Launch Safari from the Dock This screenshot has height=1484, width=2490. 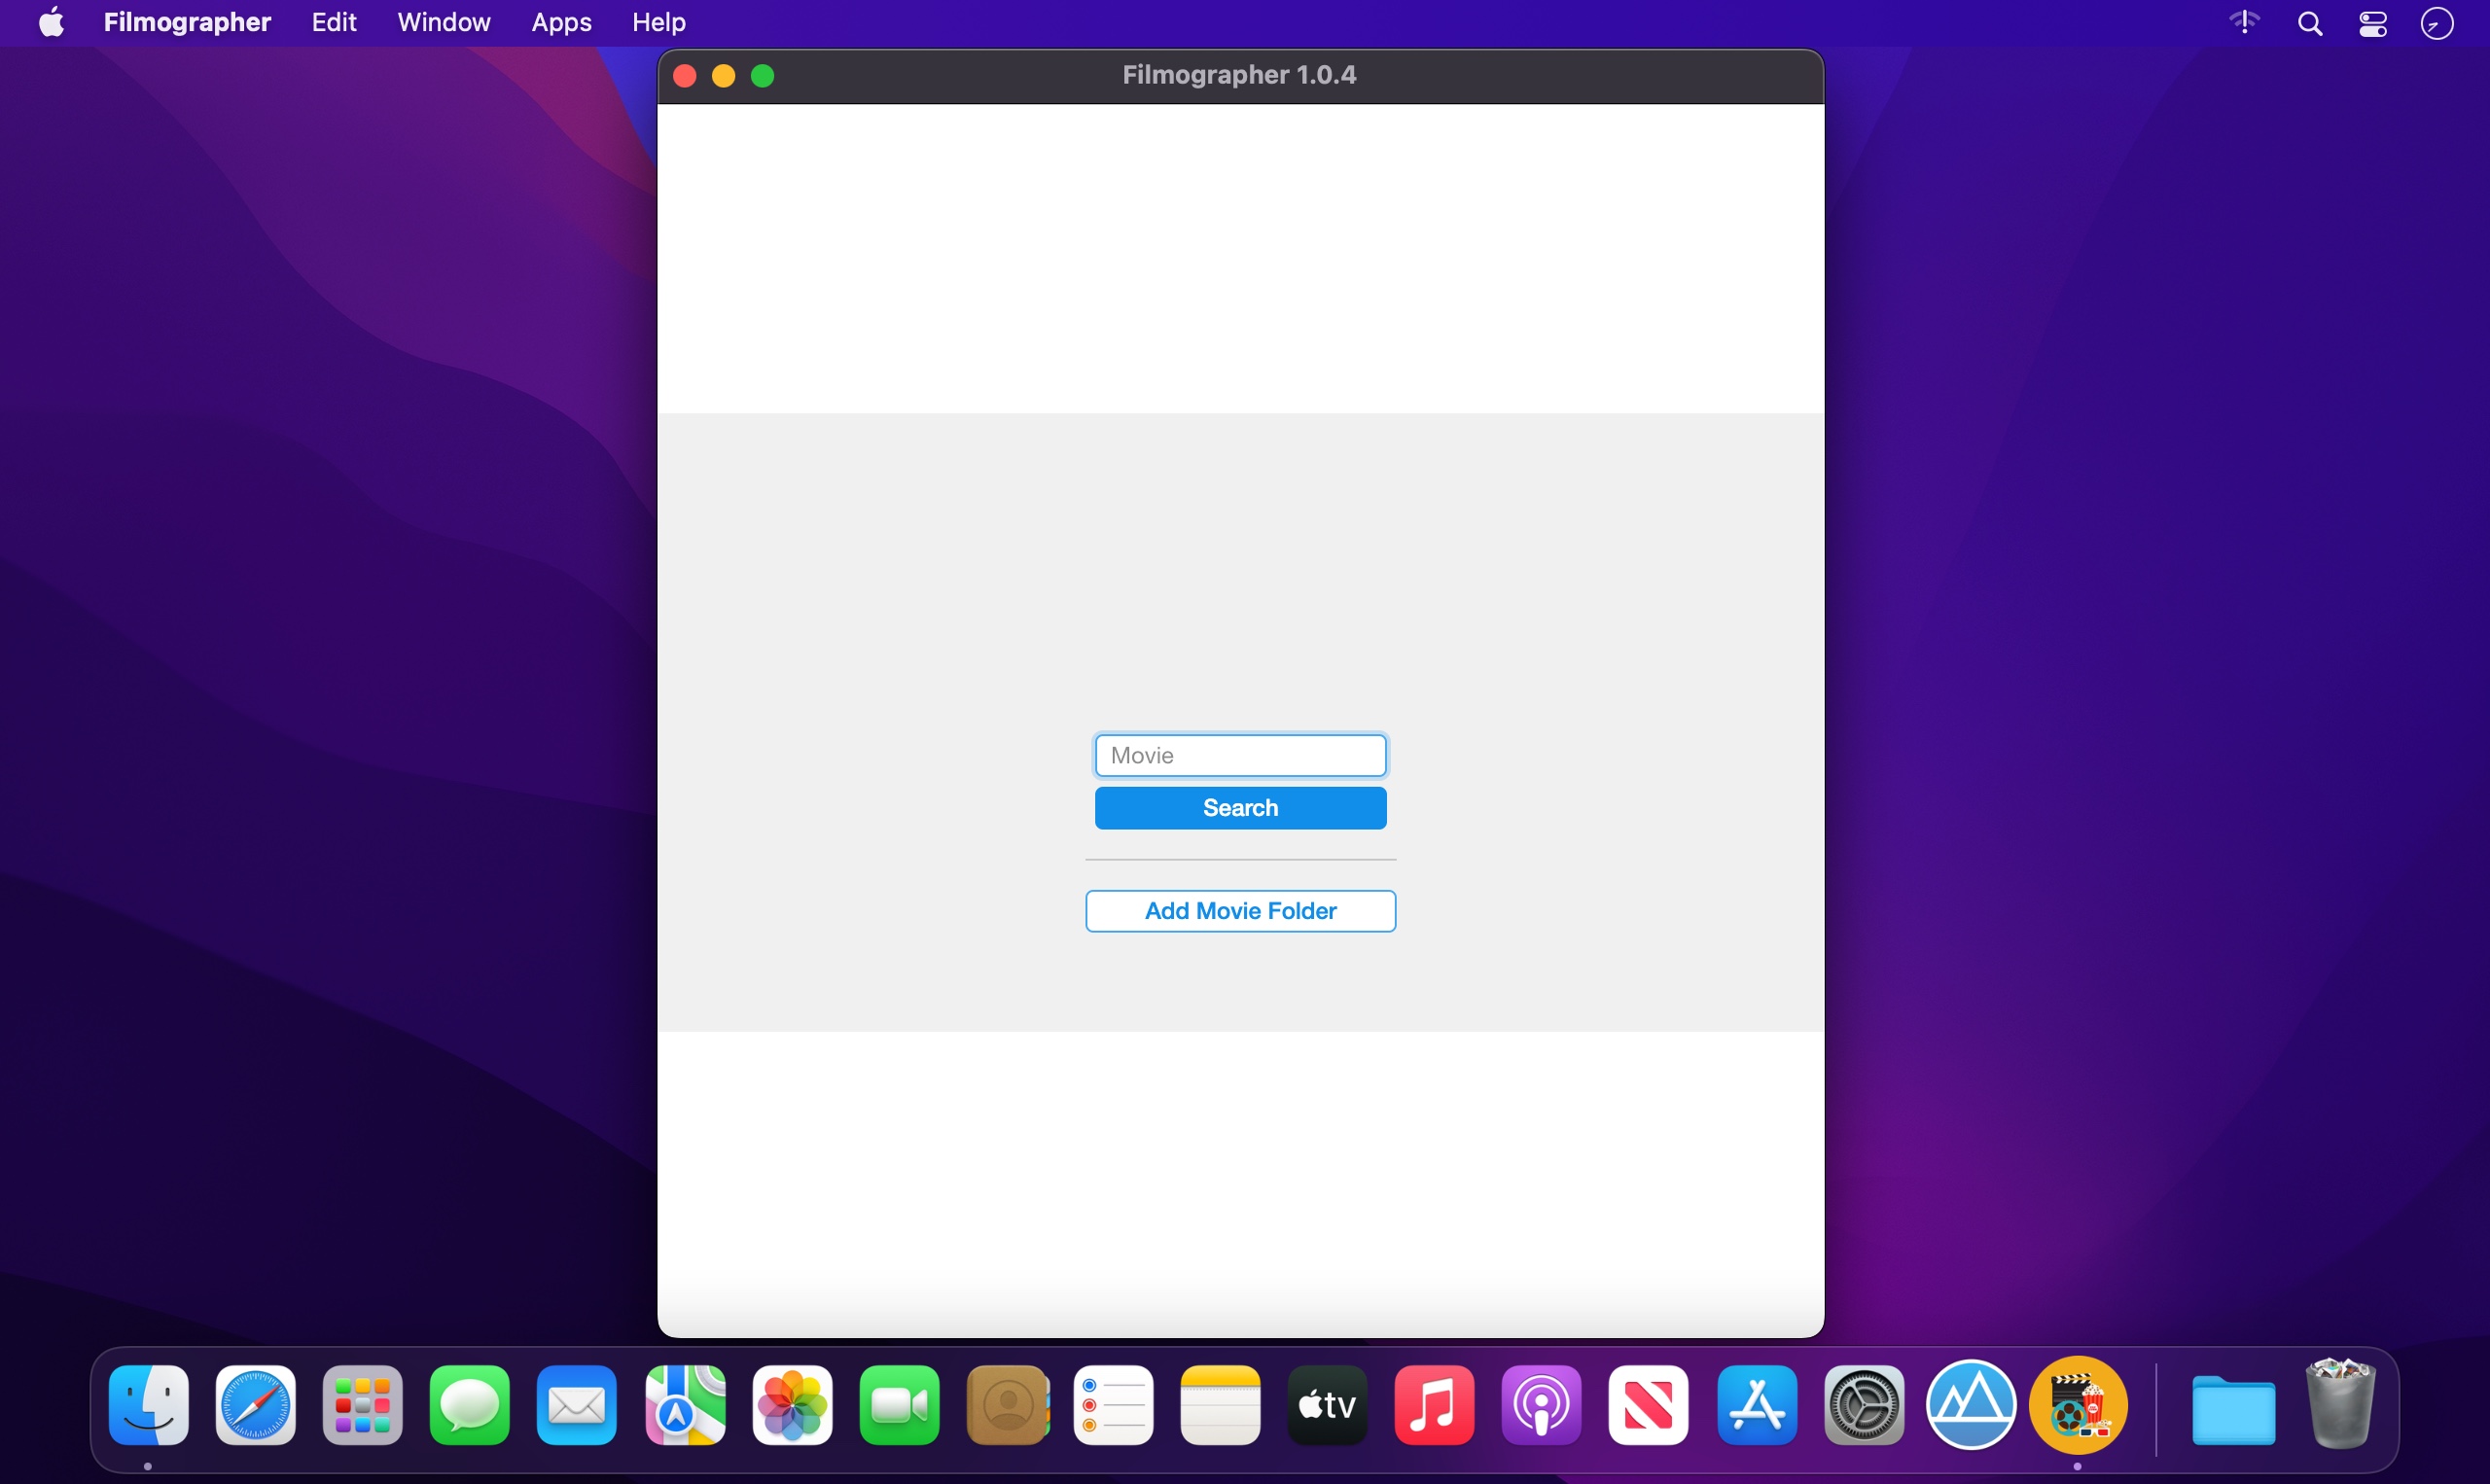coord(255,1405)
